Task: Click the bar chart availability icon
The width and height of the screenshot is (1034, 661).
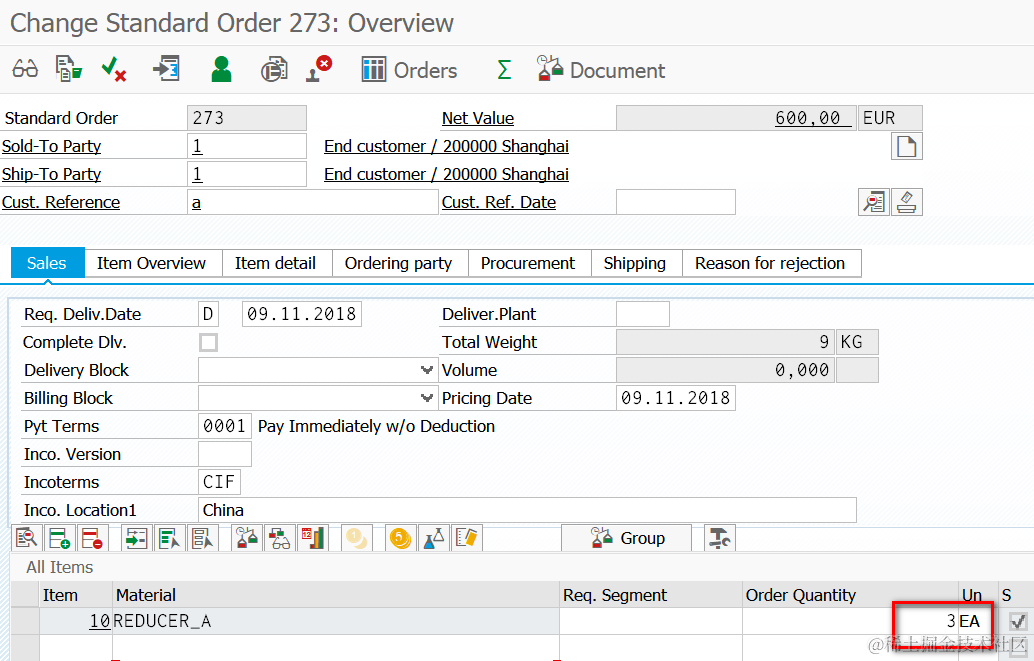Action: pos(313,538)
